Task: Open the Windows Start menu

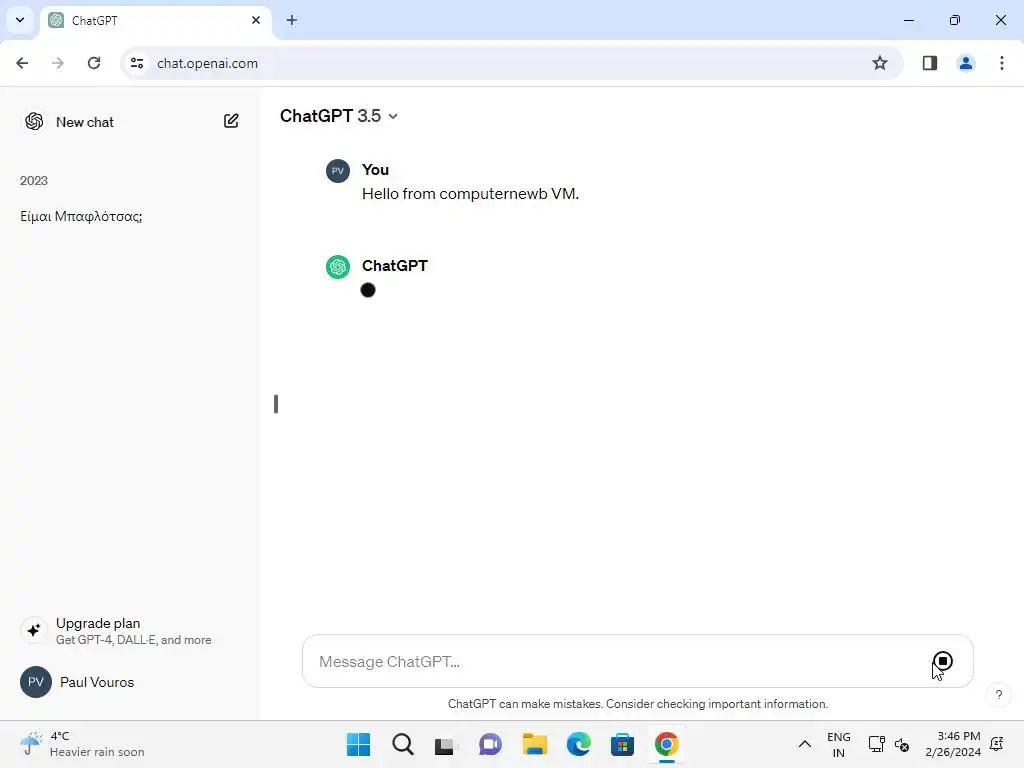Action: 358,744
